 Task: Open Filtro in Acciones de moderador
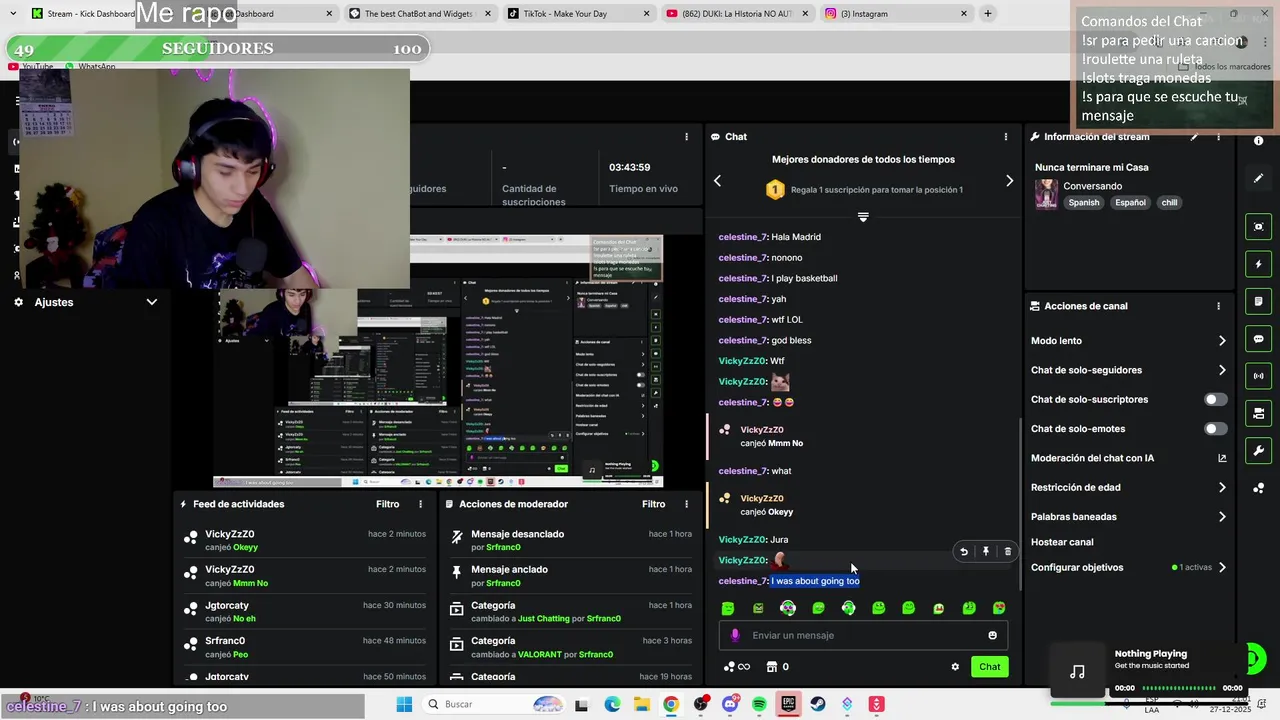(653, 504)
